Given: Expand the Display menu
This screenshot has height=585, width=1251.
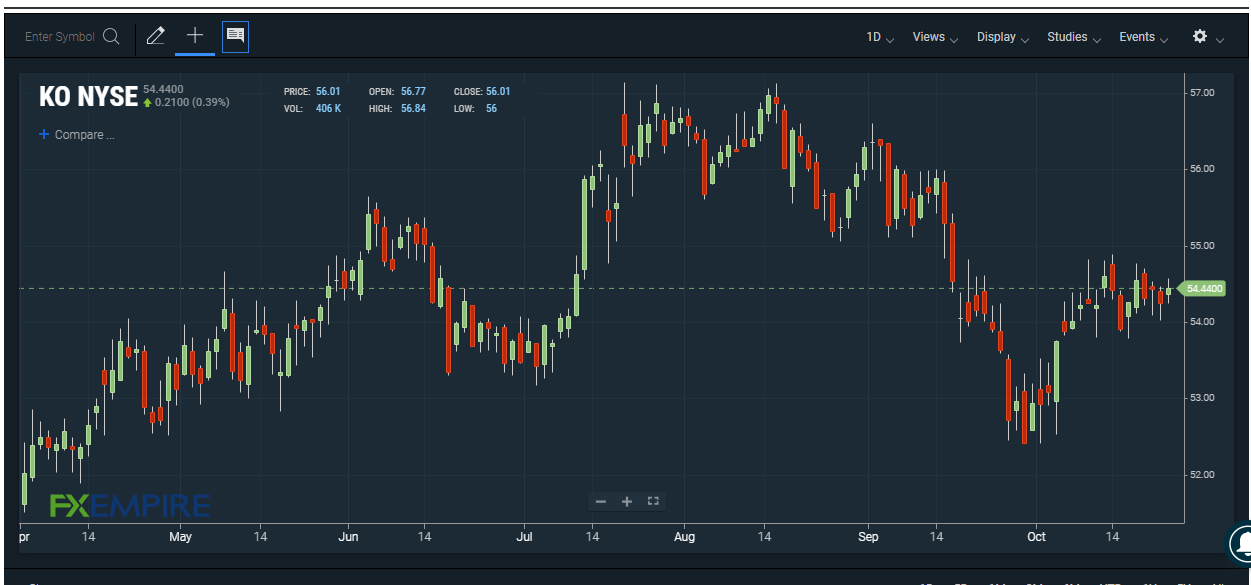Looking at the screenshot, I should pos(1003,37).
